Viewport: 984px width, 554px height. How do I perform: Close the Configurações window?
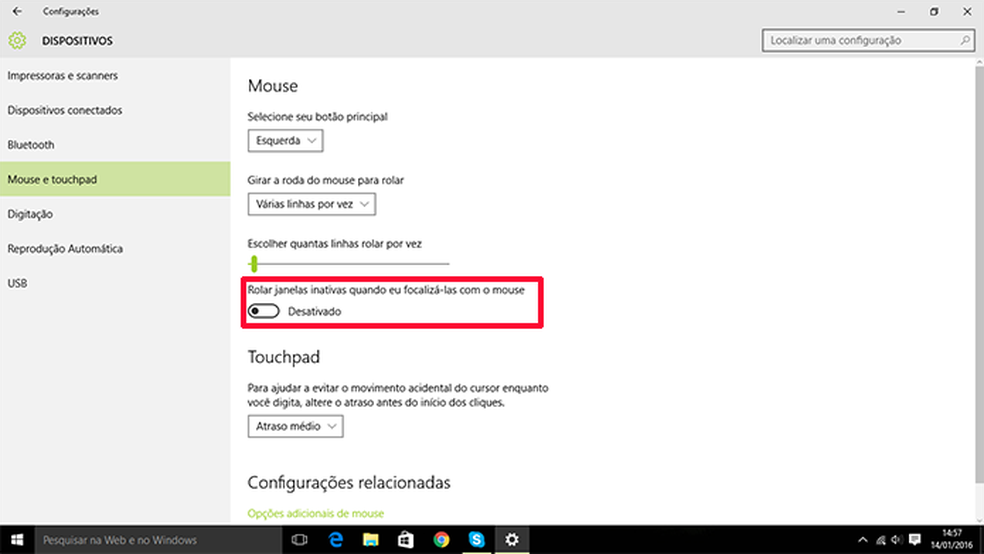(967, 11)
